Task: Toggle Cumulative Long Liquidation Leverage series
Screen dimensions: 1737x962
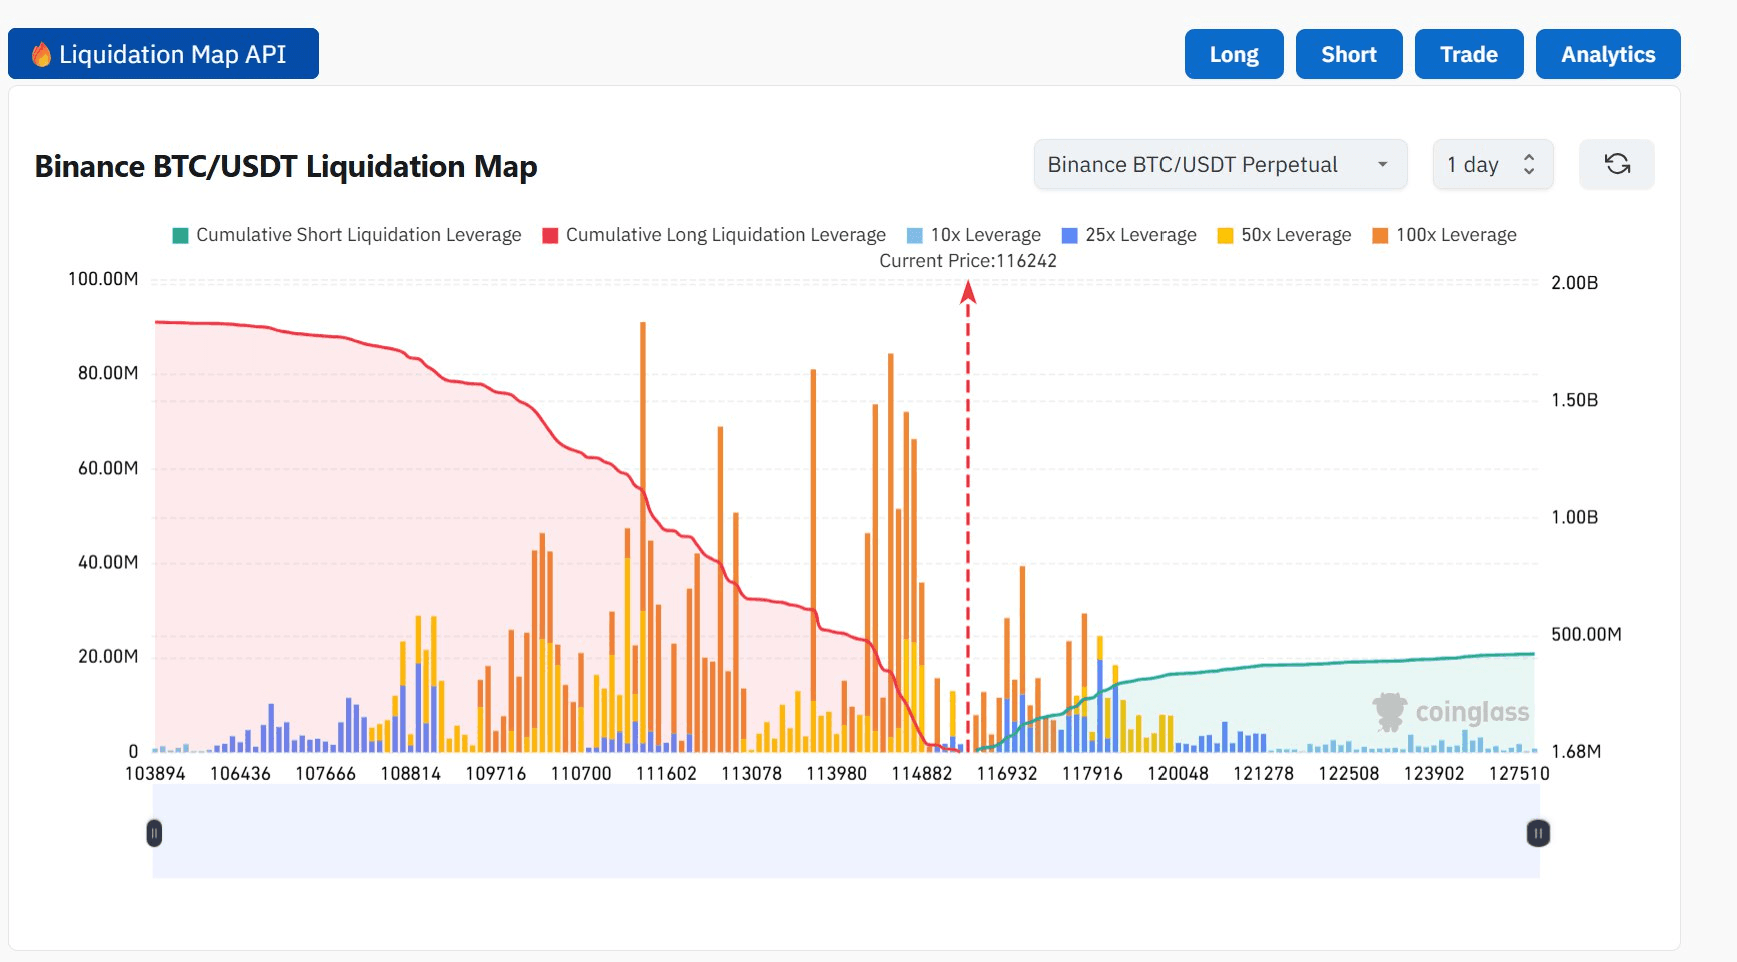Action: (x=714, y=235)
